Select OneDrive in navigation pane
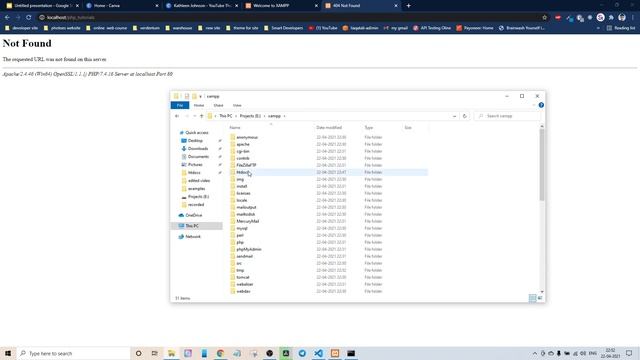640x360 pixels. pyautogui.click(x=193, y=216)
